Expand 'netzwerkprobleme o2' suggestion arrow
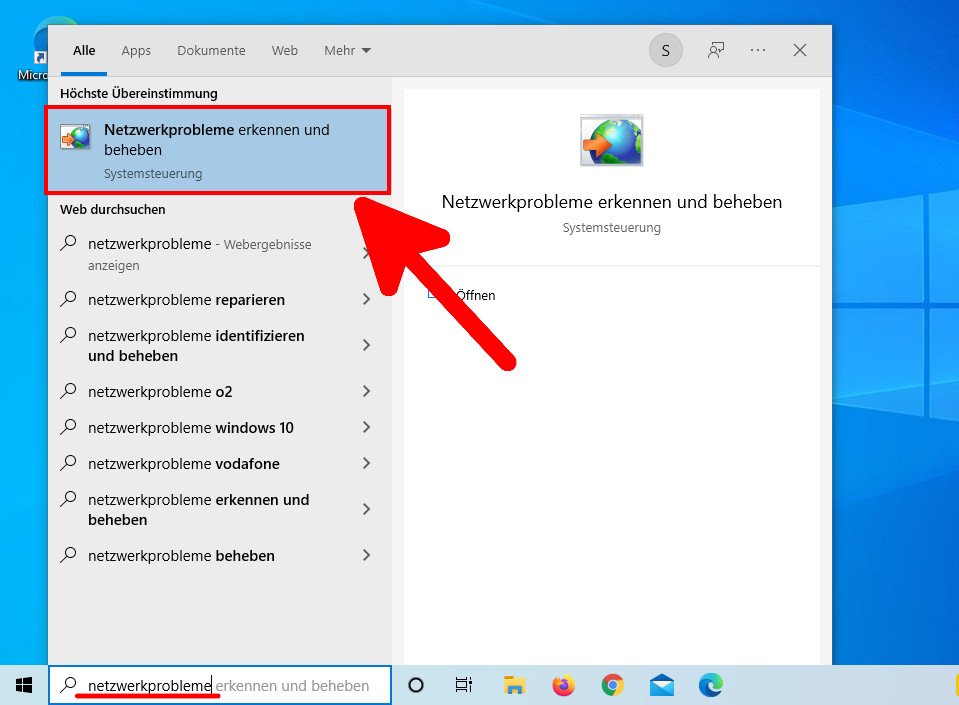This screenshot has width=959, height=705. (x=366, y=392)
